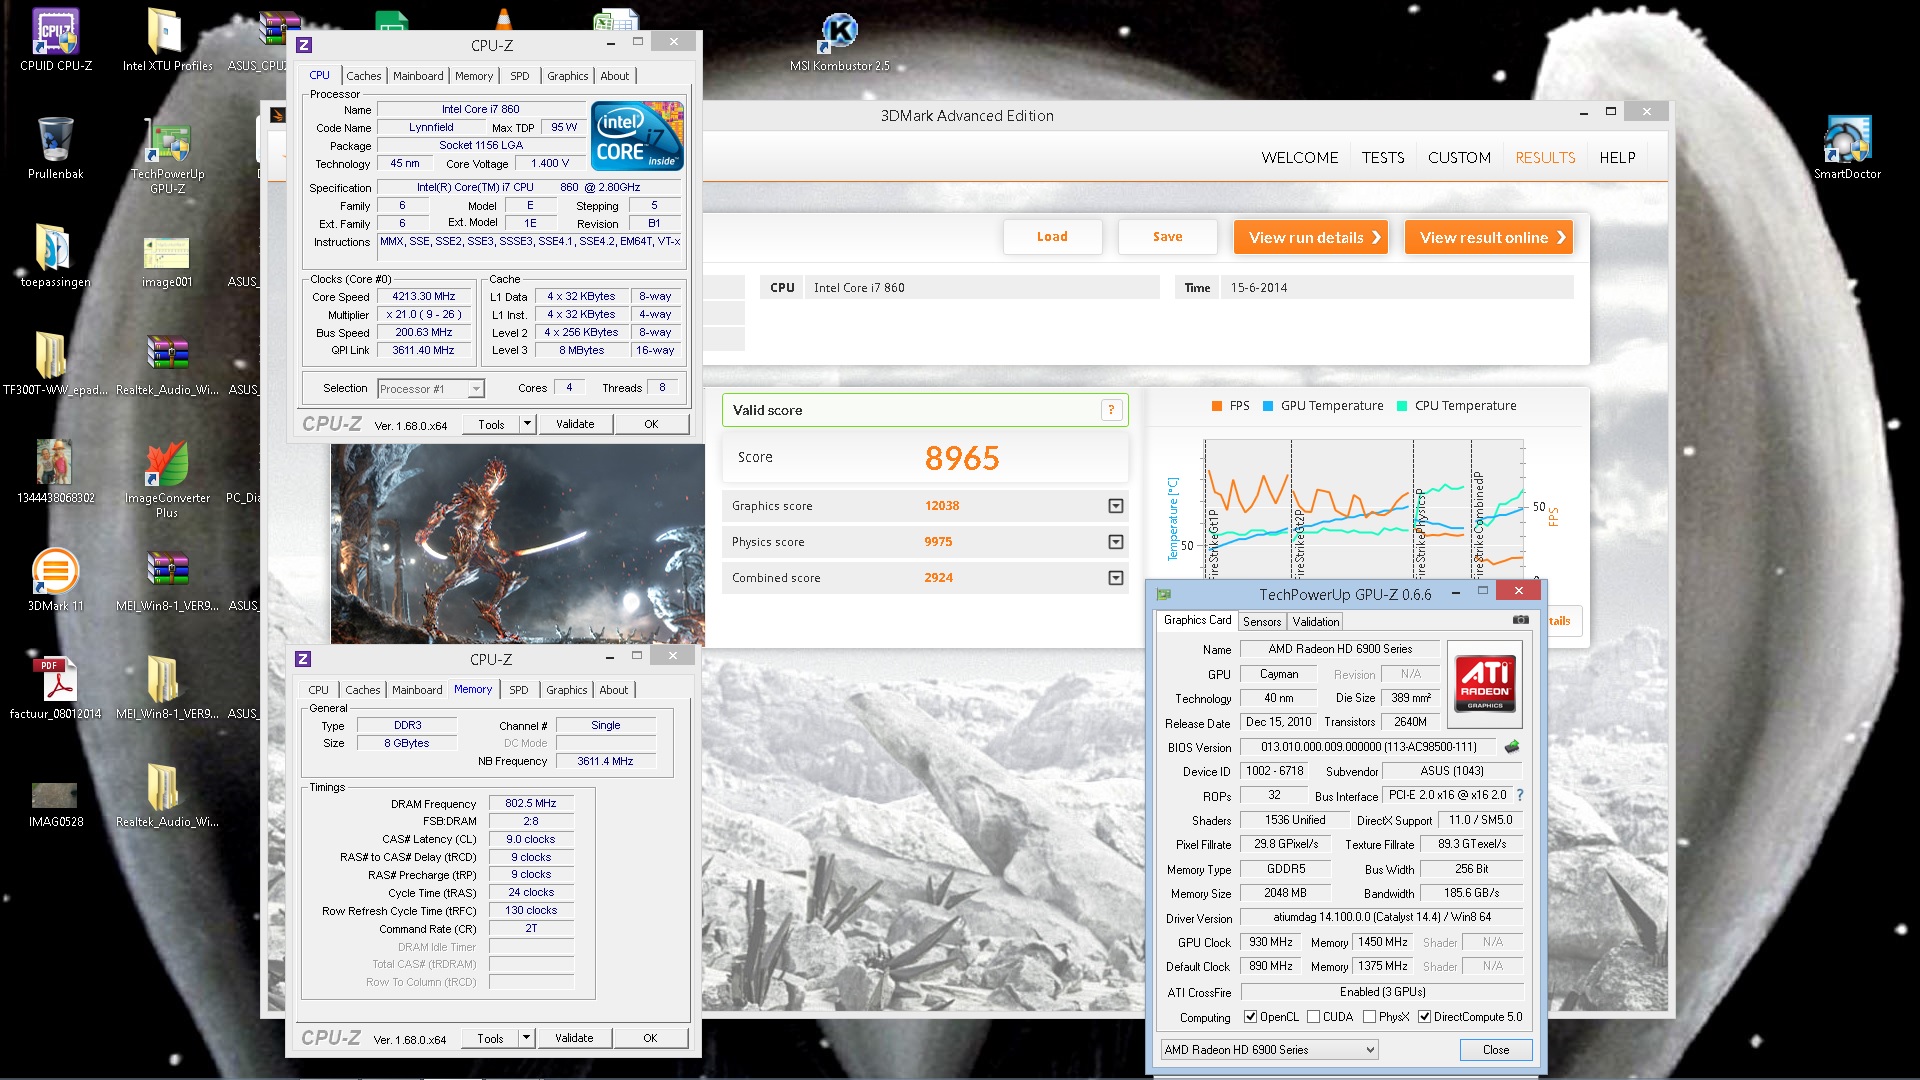Image resolution: width=1920 pixels, height=1080 pixels.
Task: Open TF300T-WW_epad folder on the desktop
Action: pos(56,364)
